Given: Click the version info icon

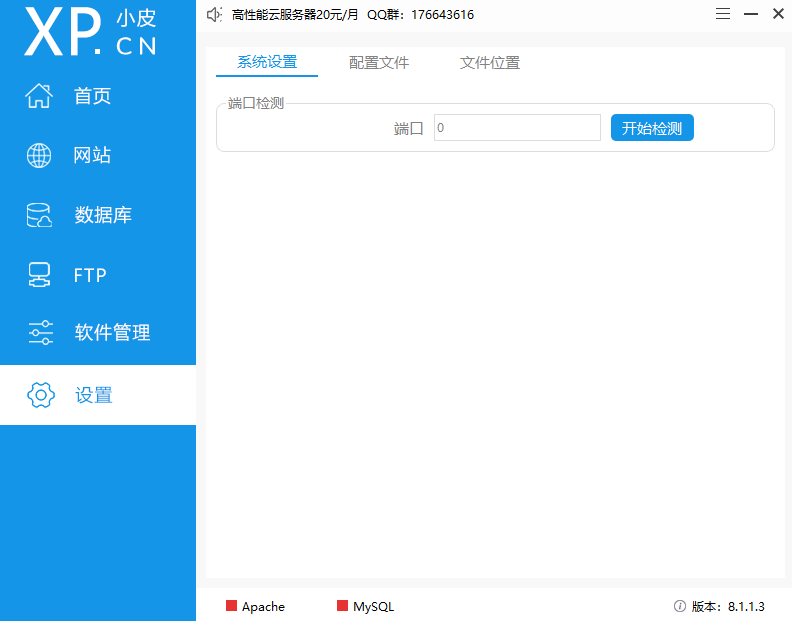Looking at the screenshot, I should click(x=680, y=606).
